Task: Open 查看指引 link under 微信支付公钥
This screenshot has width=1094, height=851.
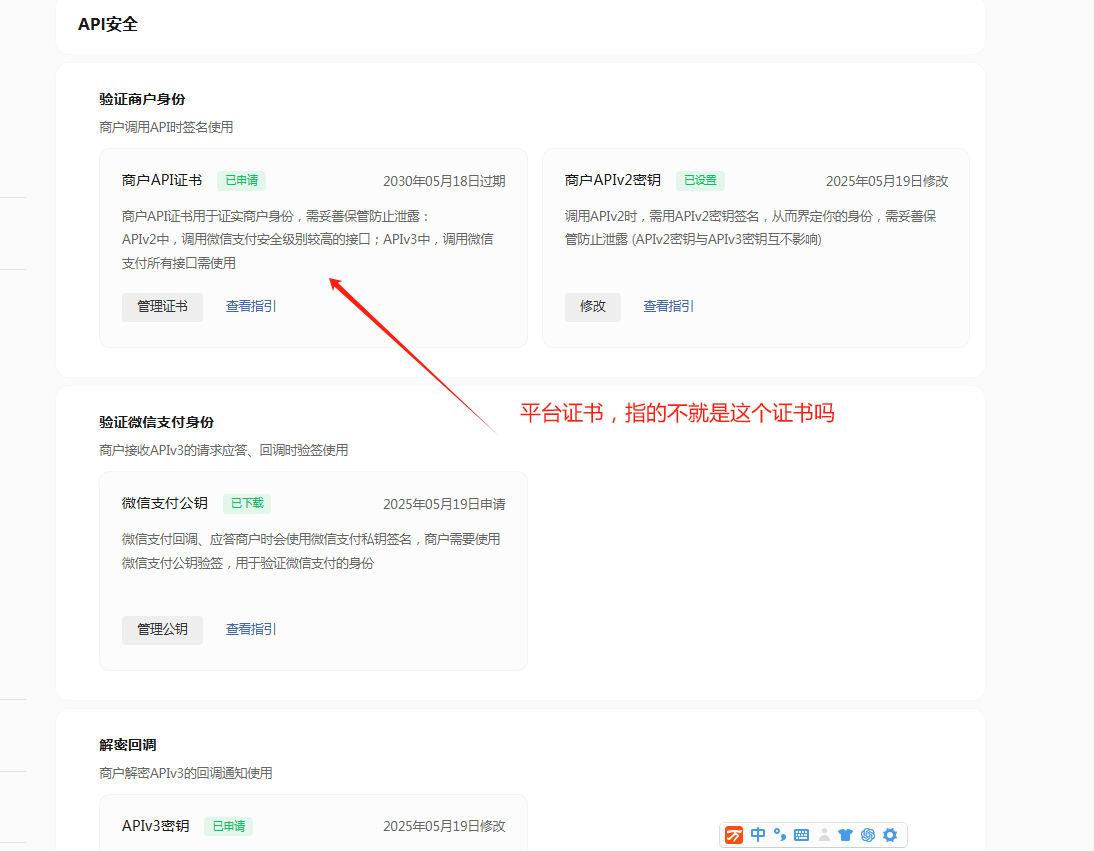Action: (x=251, y=629)
